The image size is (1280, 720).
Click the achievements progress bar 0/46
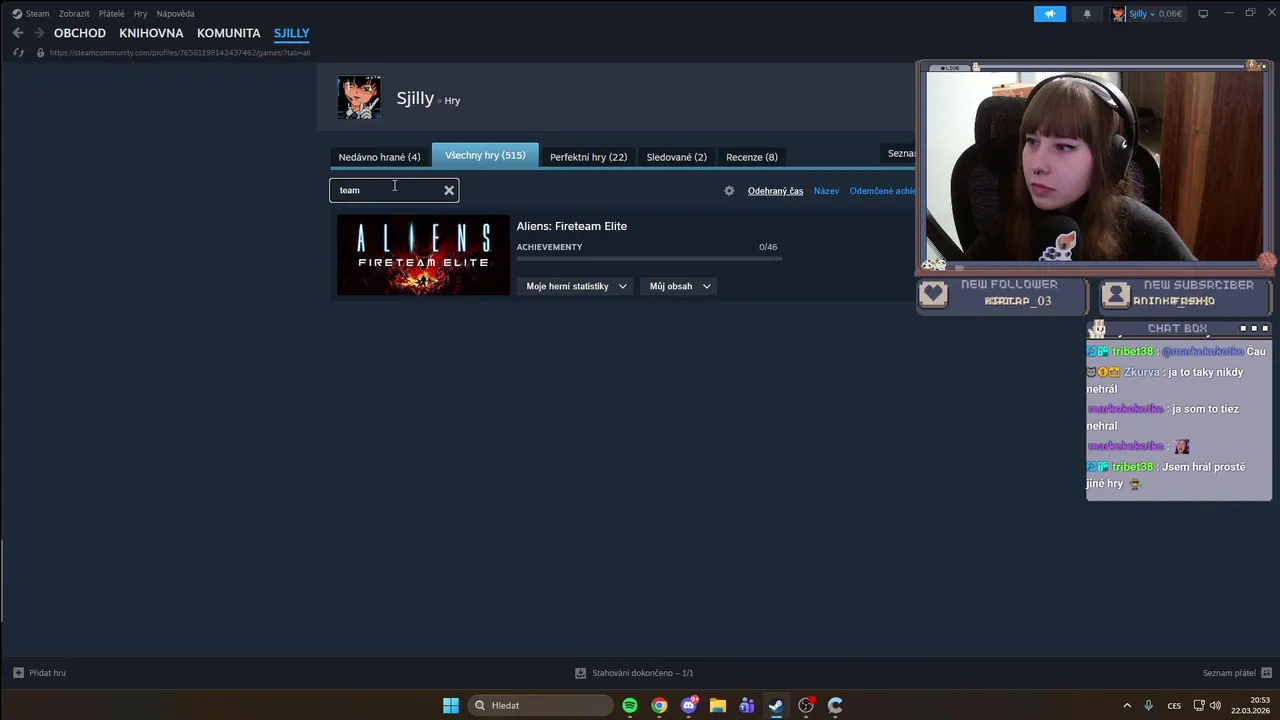tap(649, 259)
